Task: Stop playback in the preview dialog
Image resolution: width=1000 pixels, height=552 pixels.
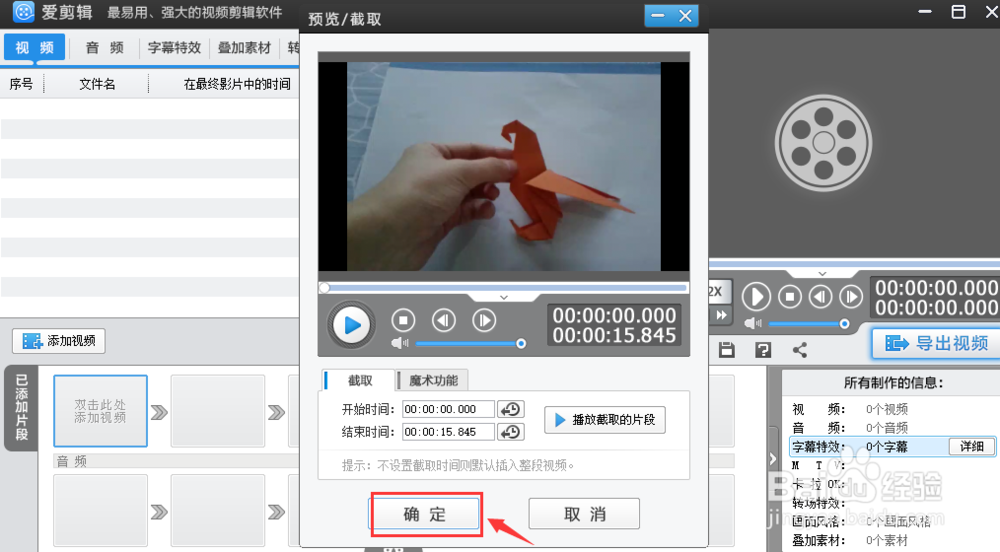Action: click(x=403, y=320)
